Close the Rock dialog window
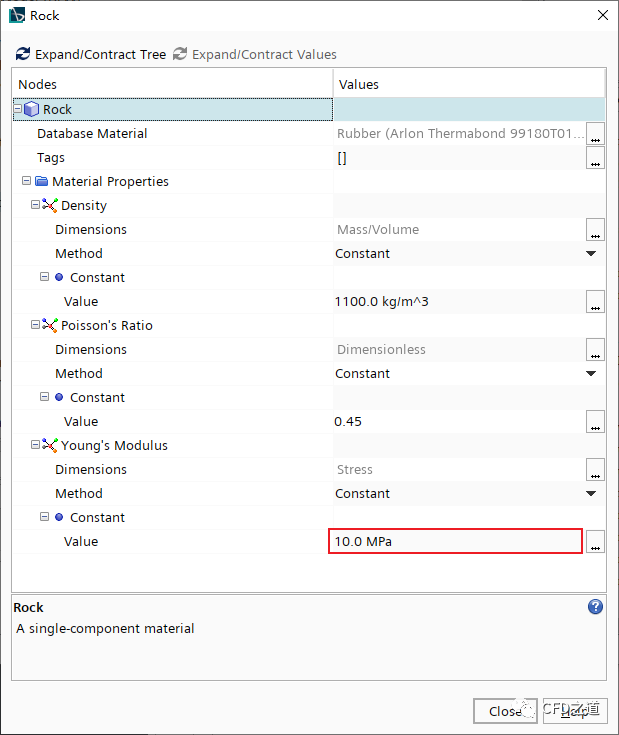 pos(603,15)
